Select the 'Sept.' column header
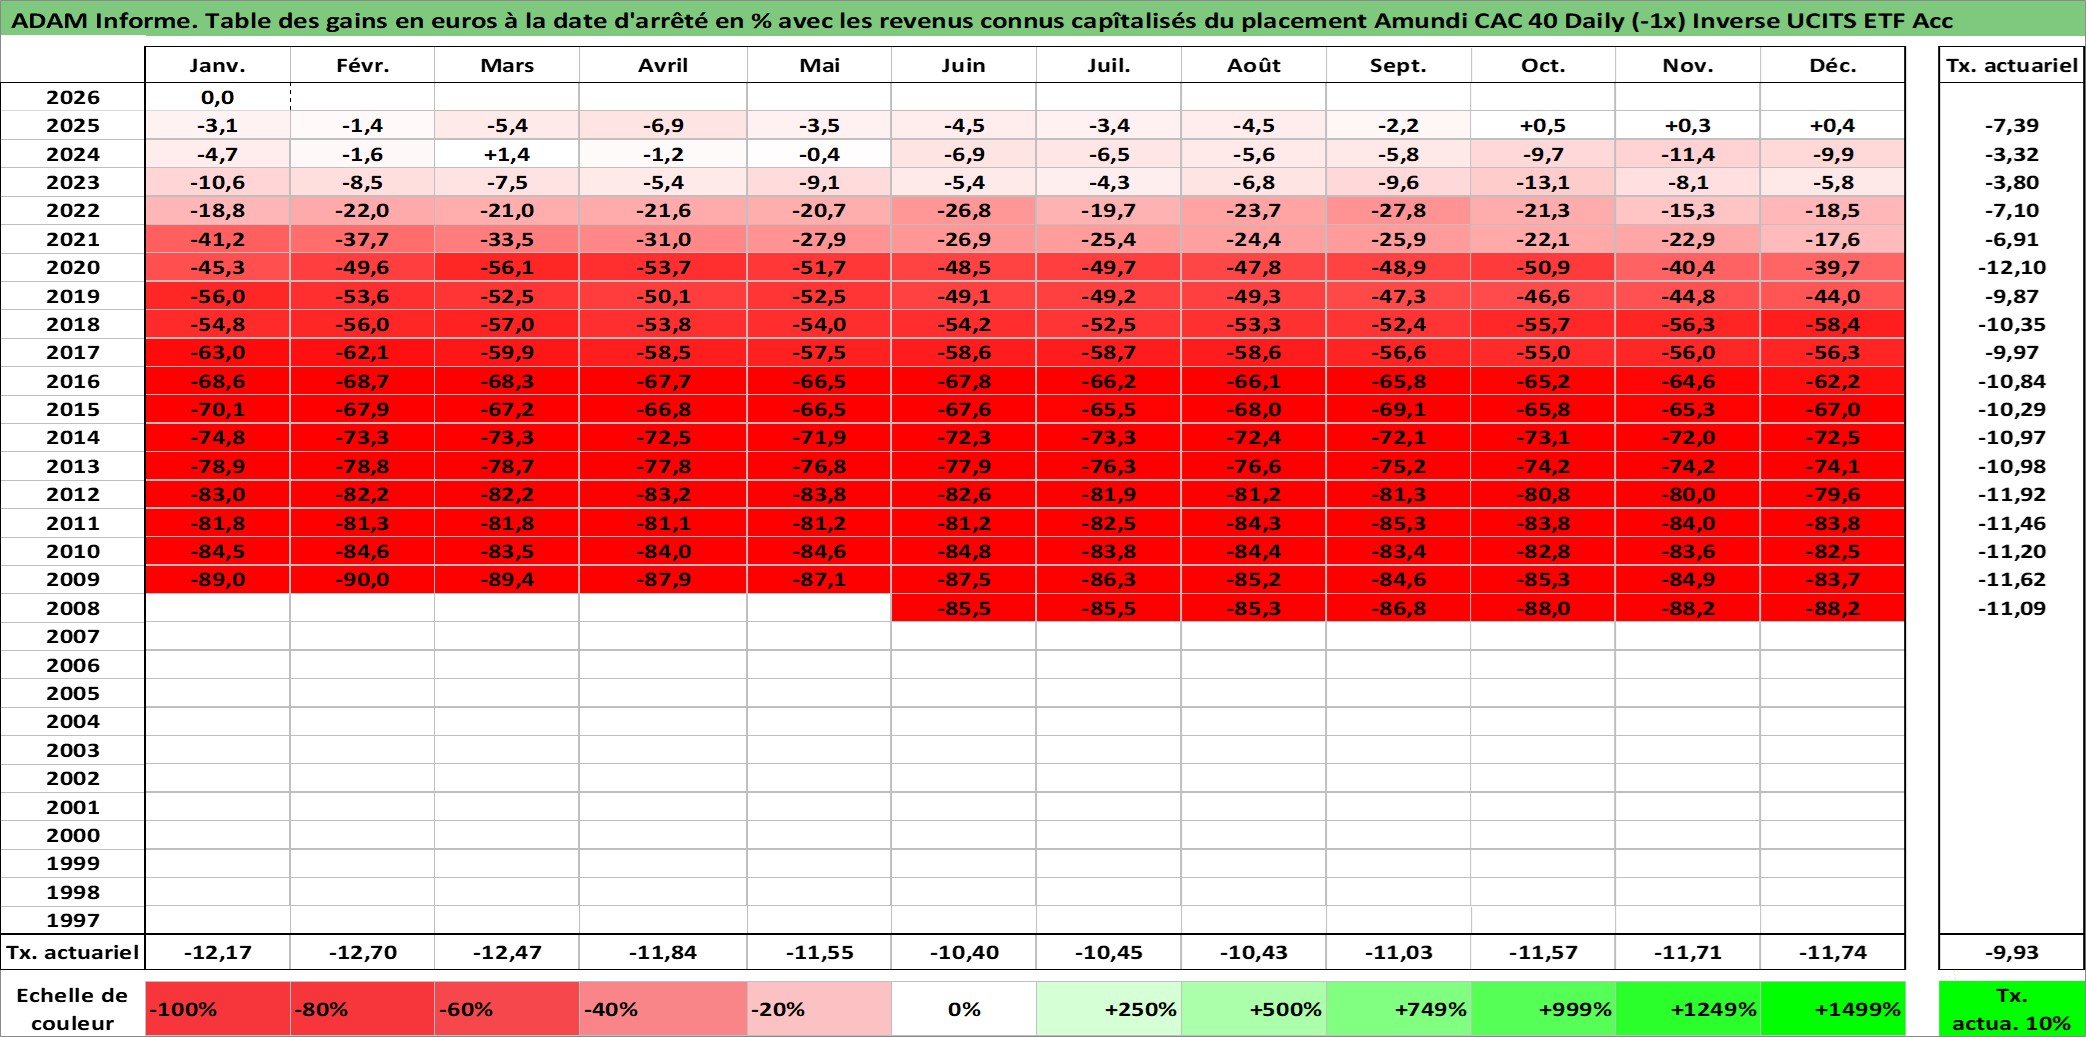This screenshot has width=2086, height=1037. (1399, 65)
